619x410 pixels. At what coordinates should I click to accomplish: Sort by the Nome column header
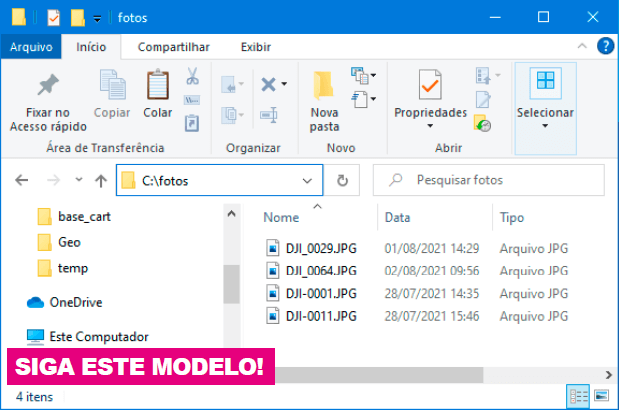pos(281,217)
